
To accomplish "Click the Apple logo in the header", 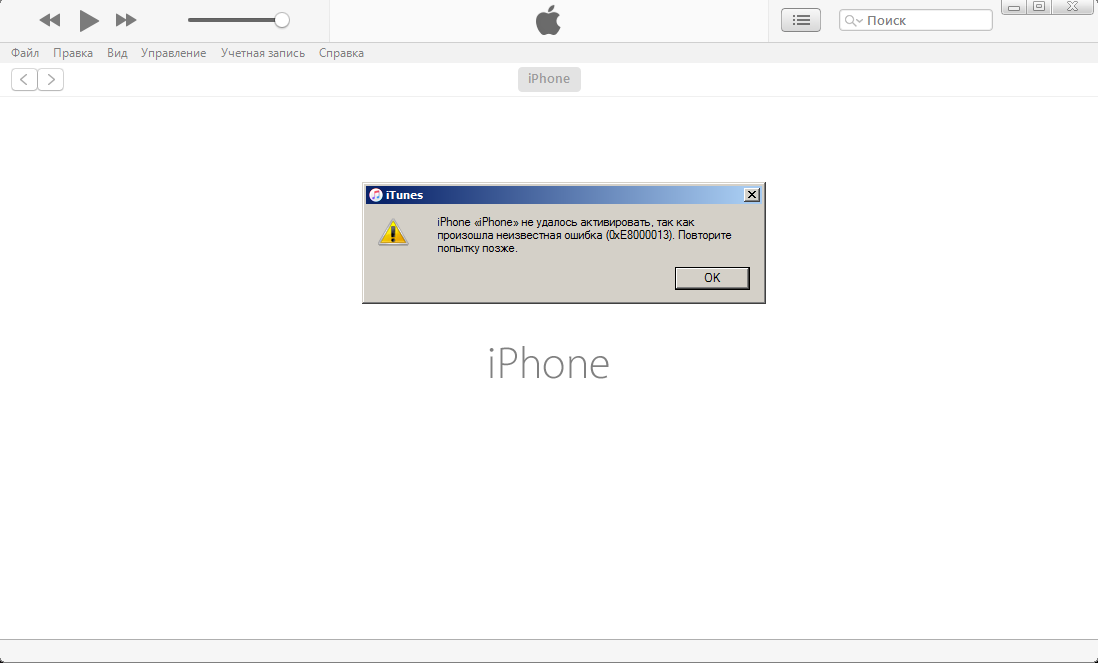I will click(x=548, y=20).
